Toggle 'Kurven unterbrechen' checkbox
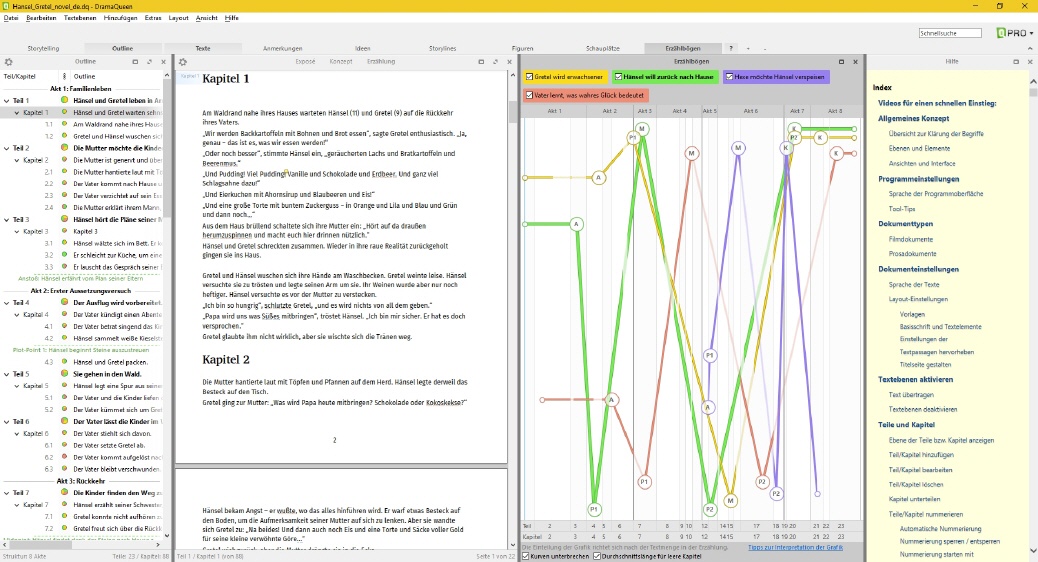1038x562 pixels. coord(526,556)
